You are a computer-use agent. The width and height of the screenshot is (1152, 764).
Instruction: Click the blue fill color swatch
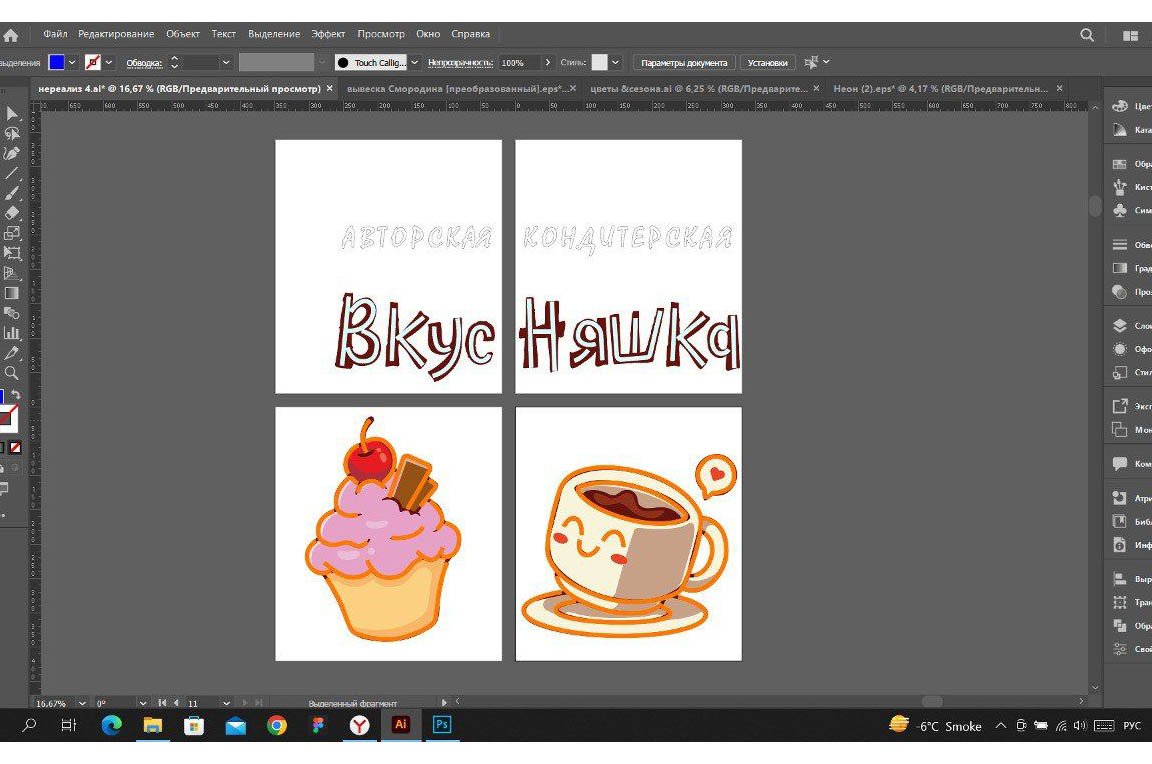click(x=57, y=62)
